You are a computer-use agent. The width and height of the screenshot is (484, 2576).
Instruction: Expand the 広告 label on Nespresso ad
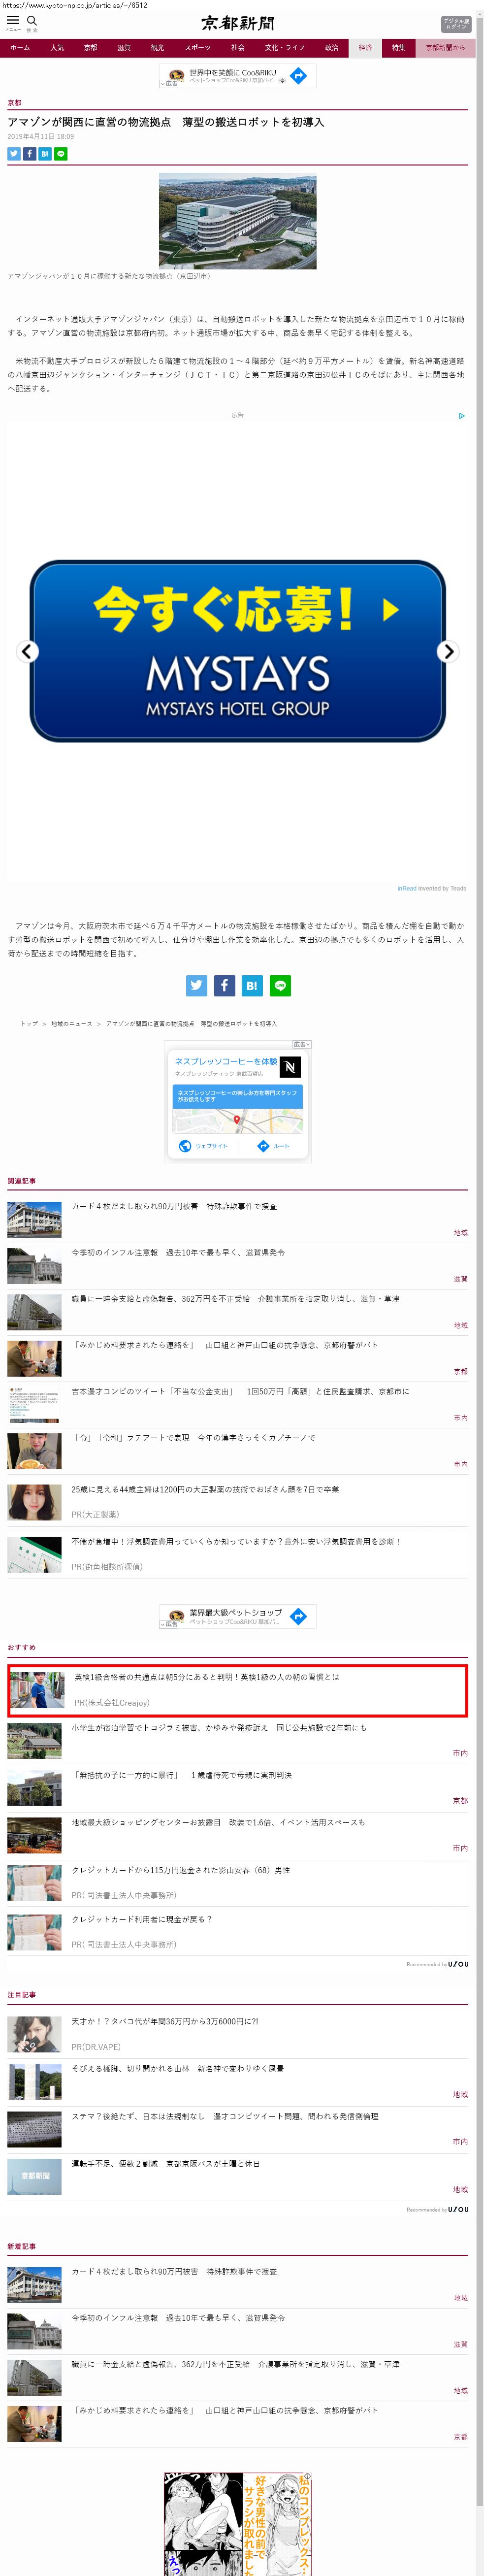coord(301,1044)
